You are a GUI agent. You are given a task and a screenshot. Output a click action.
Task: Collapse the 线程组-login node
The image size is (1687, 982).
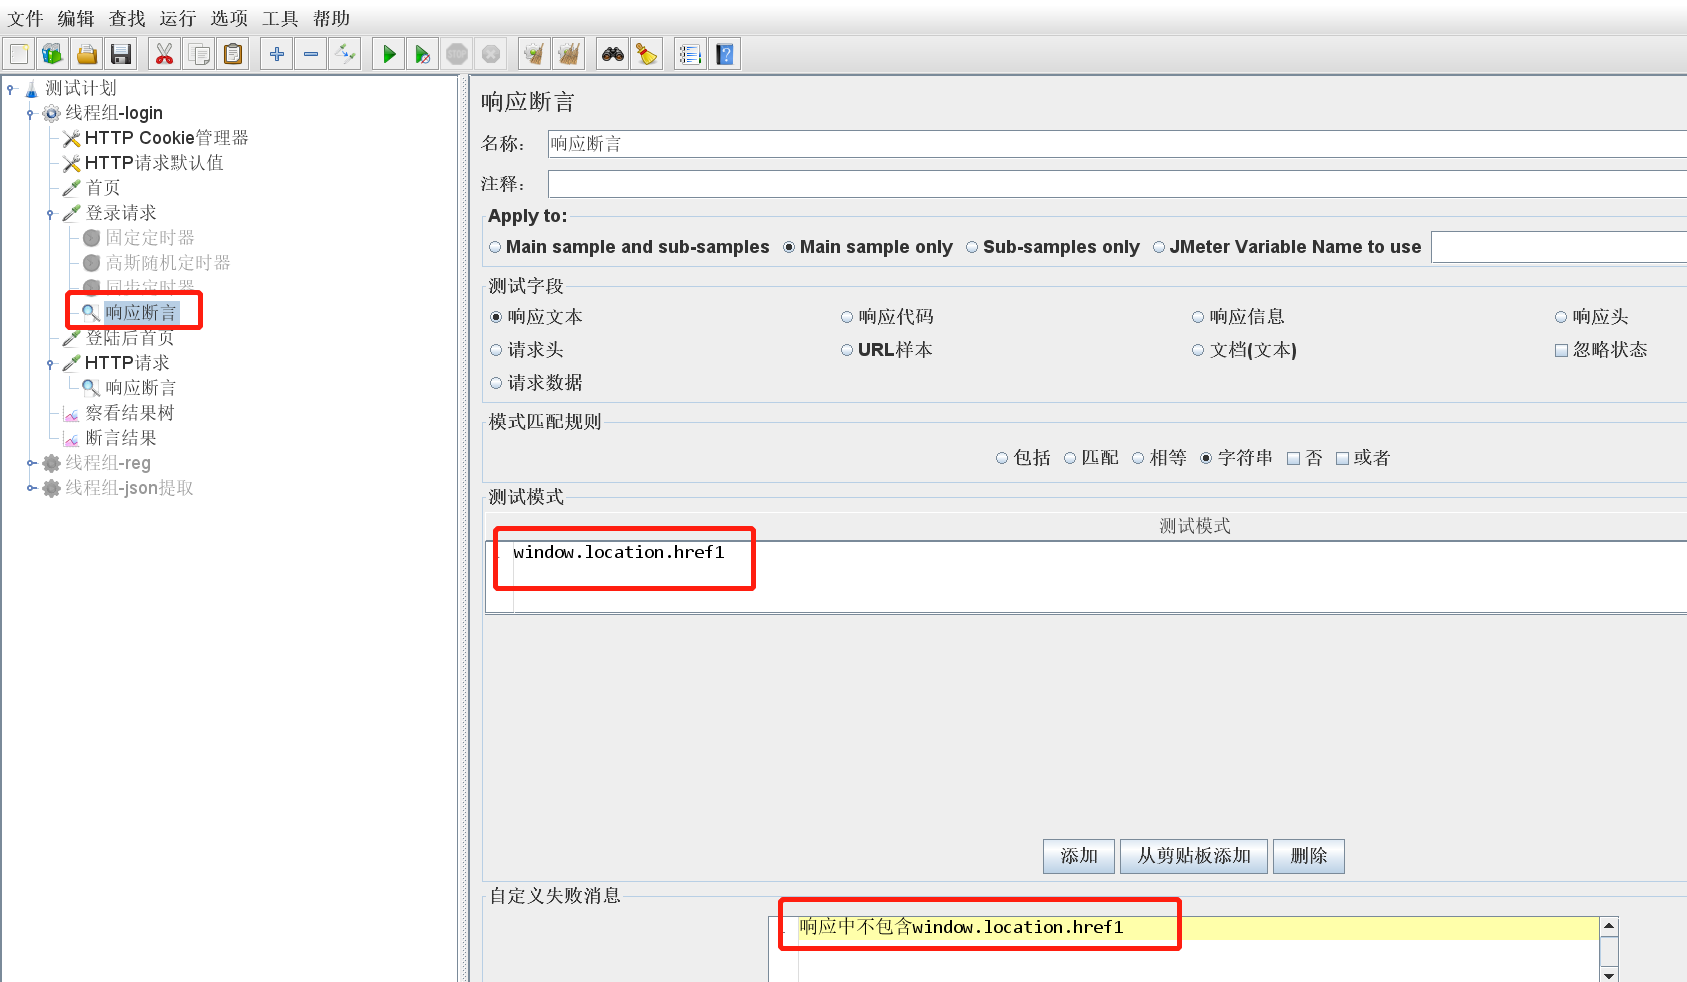(30, 114)
